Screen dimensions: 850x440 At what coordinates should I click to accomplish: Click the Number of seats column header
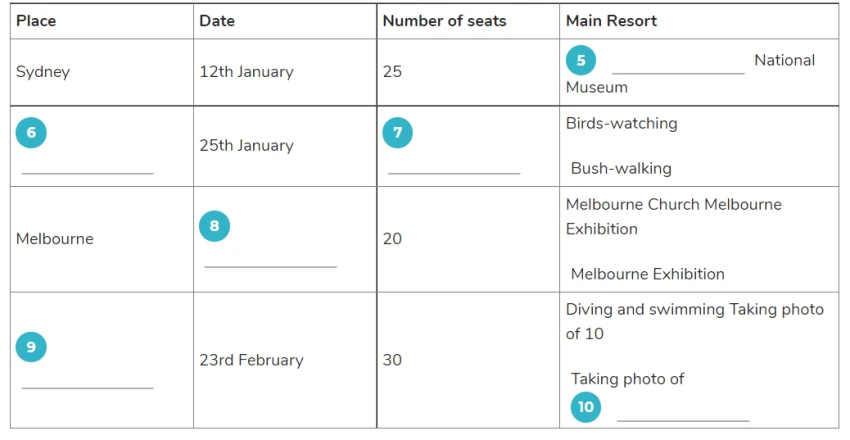tap(445, 21)
